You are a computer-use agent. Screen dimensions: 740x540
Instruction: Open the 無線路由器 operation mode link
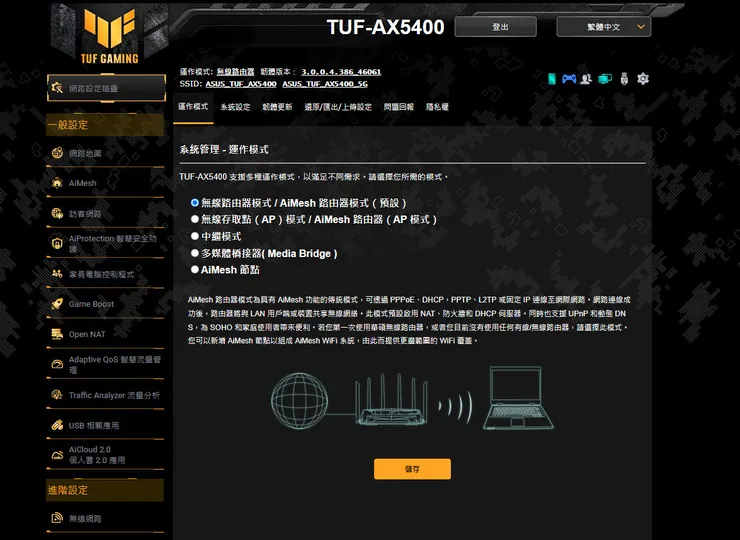[x=235, y=72]
